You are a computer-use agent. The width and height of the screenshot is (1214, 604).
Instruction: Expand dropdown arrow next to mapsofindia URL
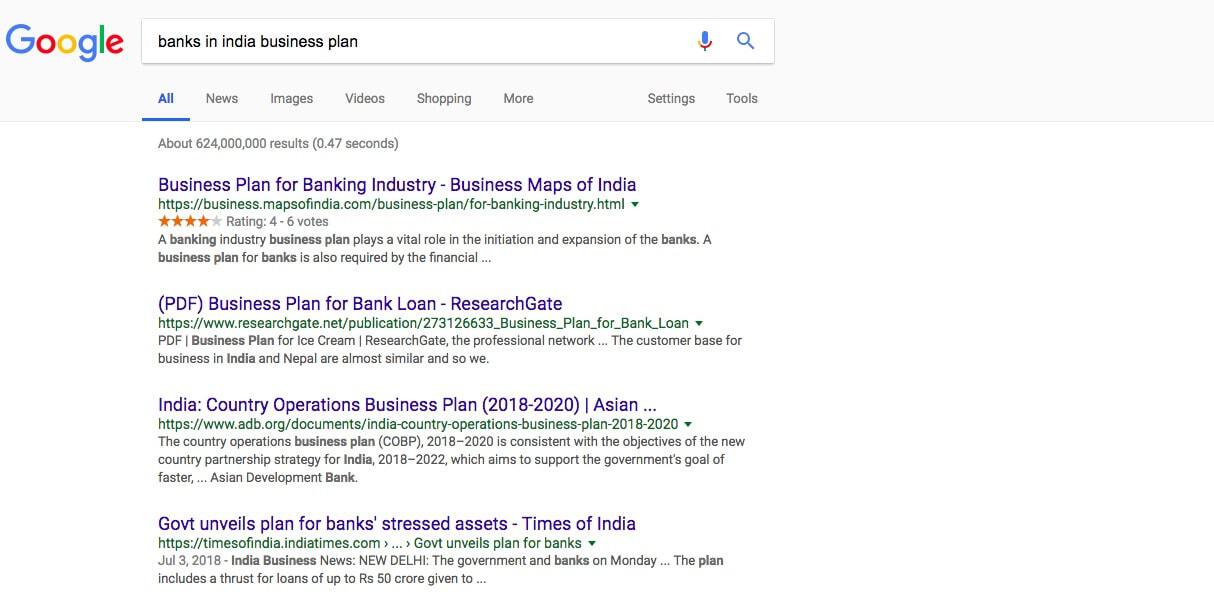pyautogui.click(x=635, y=204)
